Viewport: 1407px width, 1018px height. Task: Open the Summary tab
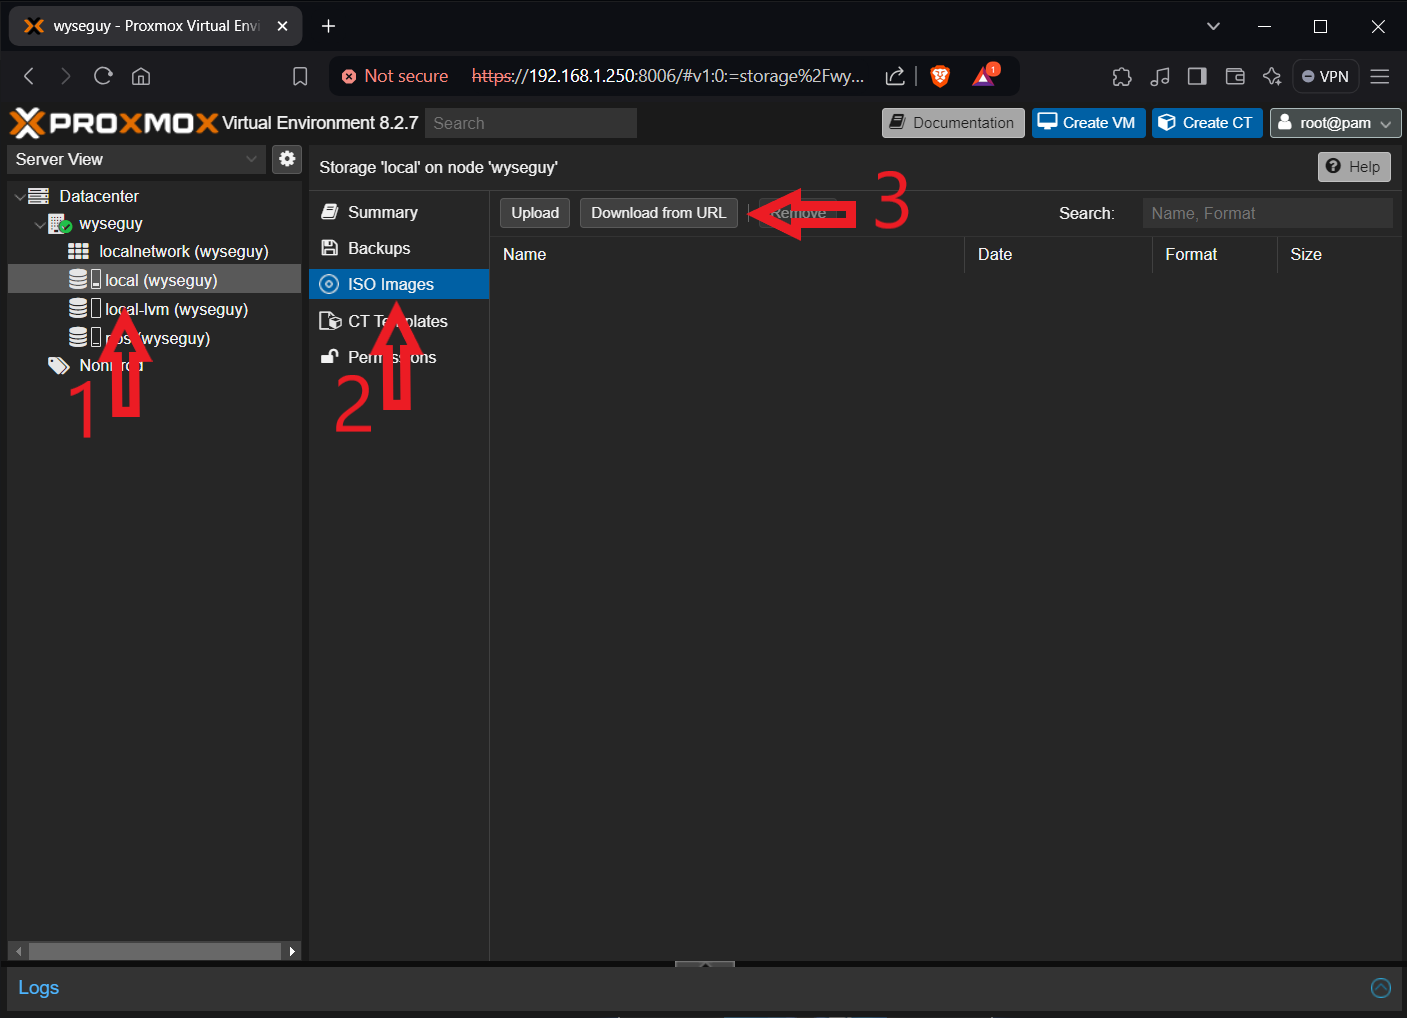[x=399, y=212]
